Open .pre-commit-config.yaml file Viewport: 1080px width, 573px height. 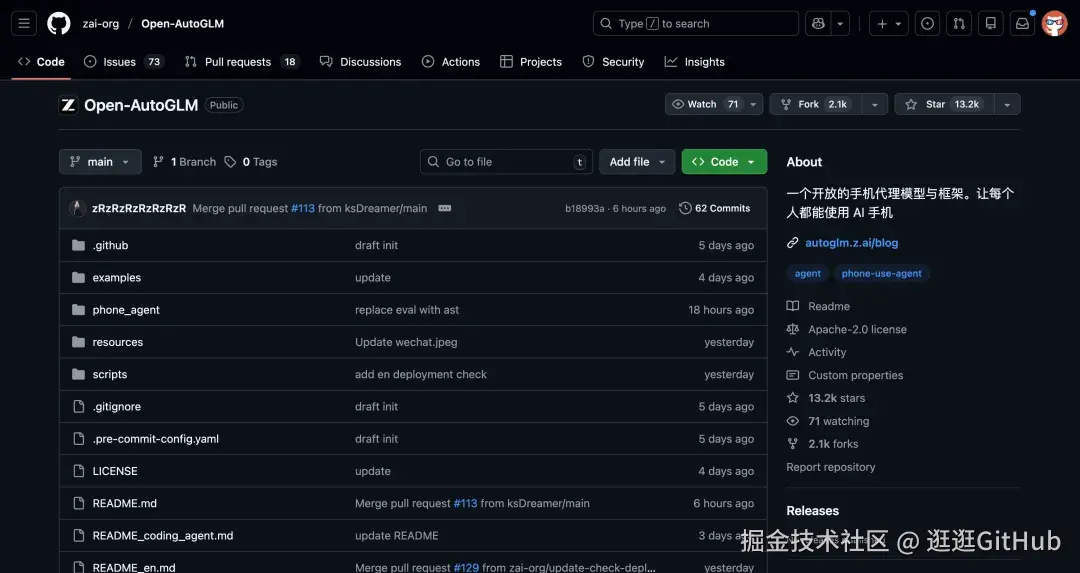(x=156, y=439)
